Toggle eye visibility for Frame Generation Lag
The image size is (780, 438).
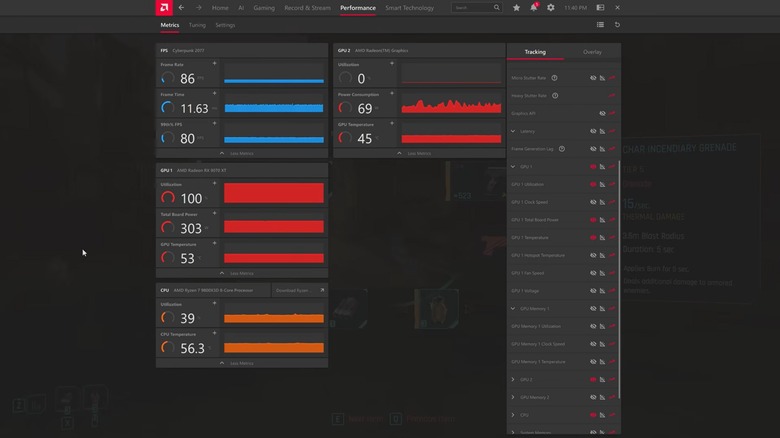click(593, 149)
